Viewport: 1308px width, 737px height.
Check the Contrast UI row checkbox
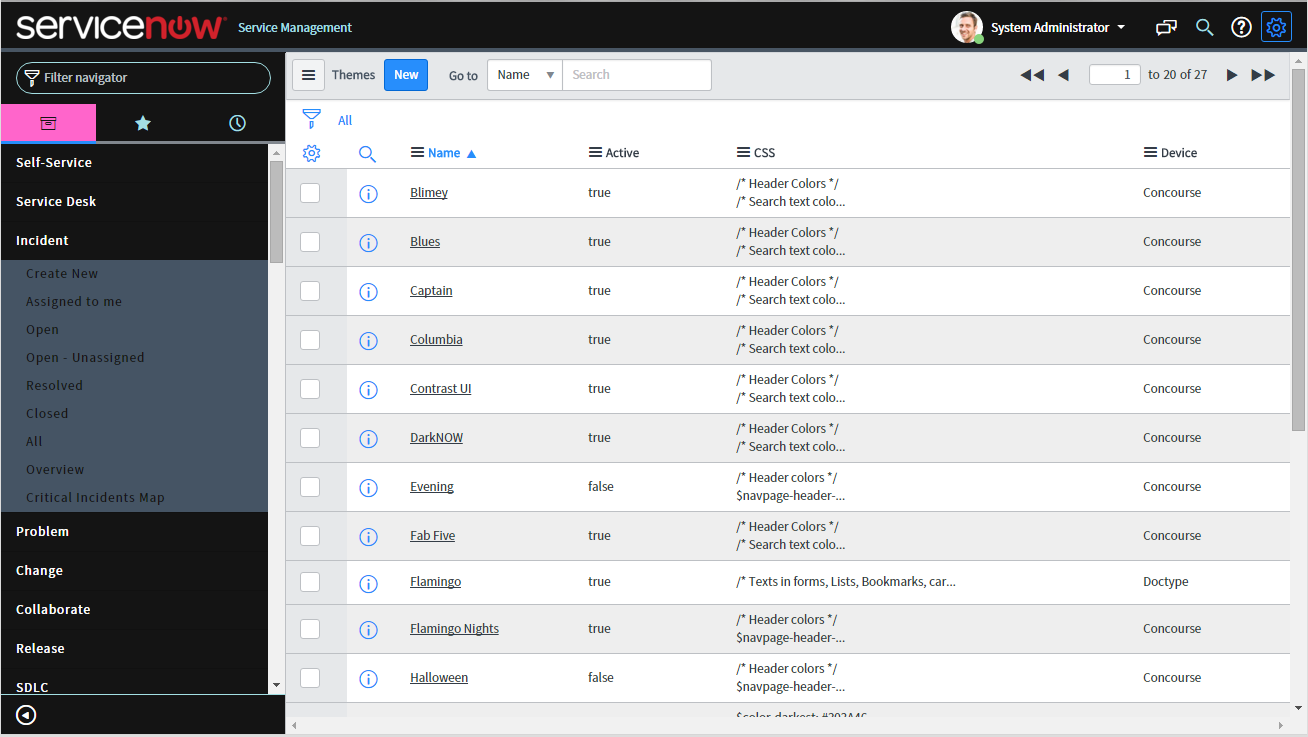click(310, 389)
